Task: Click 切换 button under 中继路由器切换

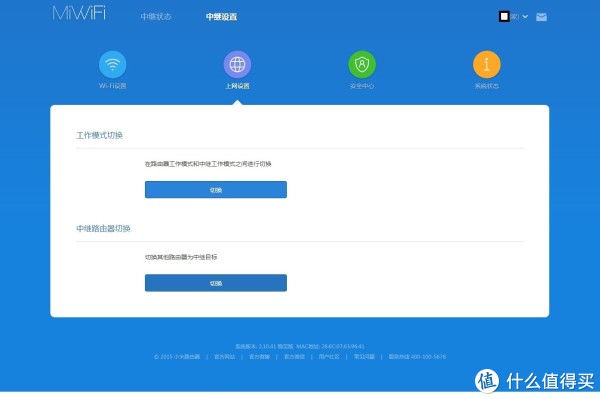Action: tap(216, 283)
